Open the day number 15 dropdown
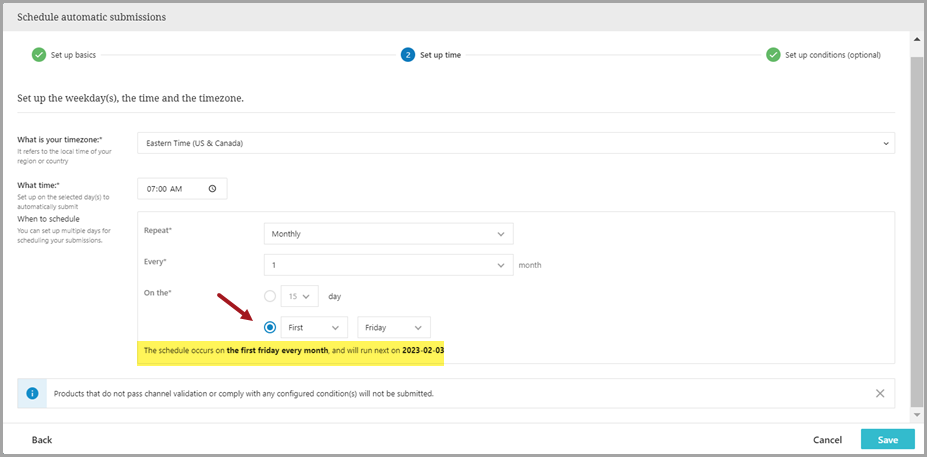Image resolution: width=927 pixels, height=457 pixels. click(x=299, y=296)
